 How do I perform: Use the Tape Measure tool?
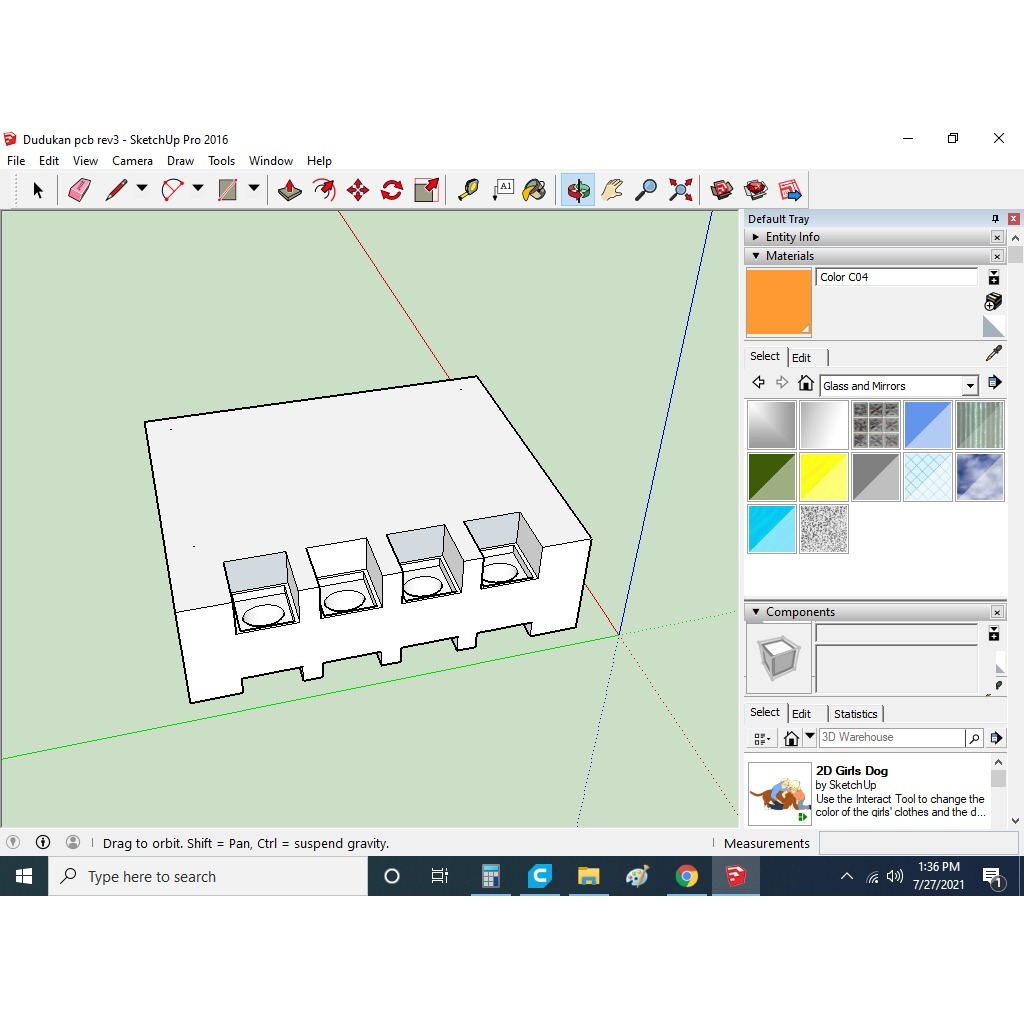pyautogui.click(x=467, y=189)
